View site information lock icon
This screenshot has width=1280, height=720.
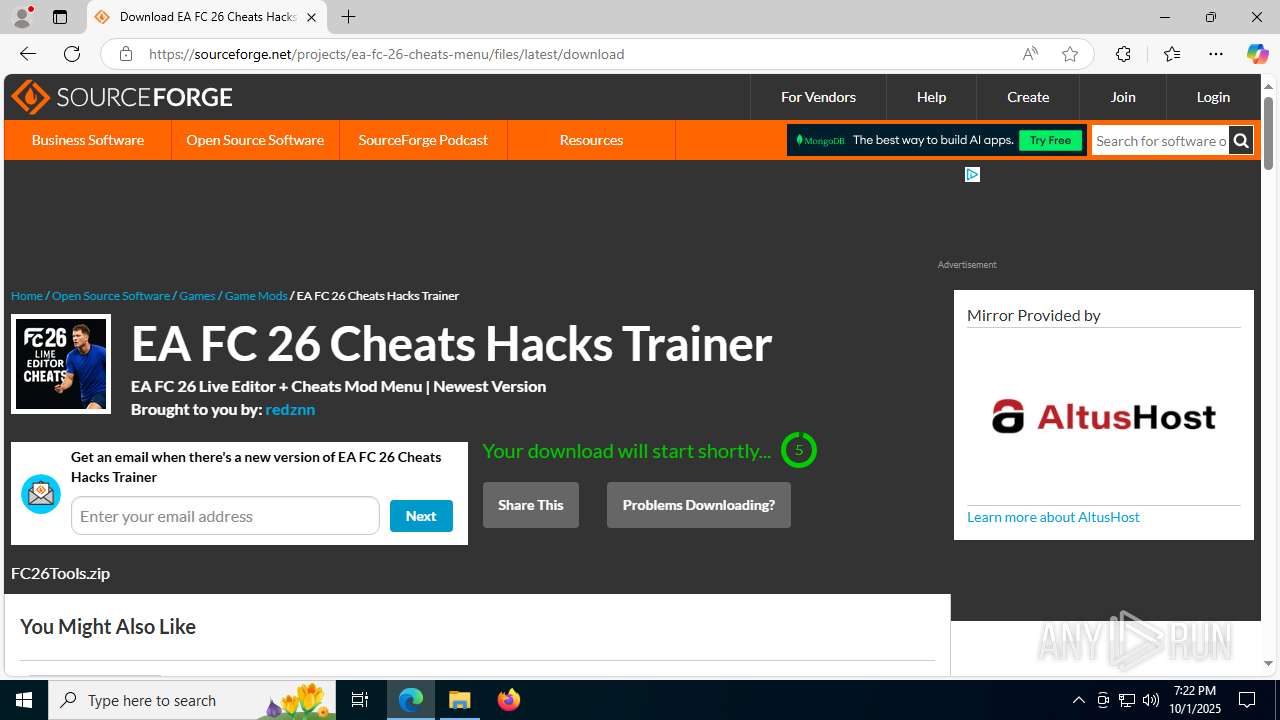(125, 54)
